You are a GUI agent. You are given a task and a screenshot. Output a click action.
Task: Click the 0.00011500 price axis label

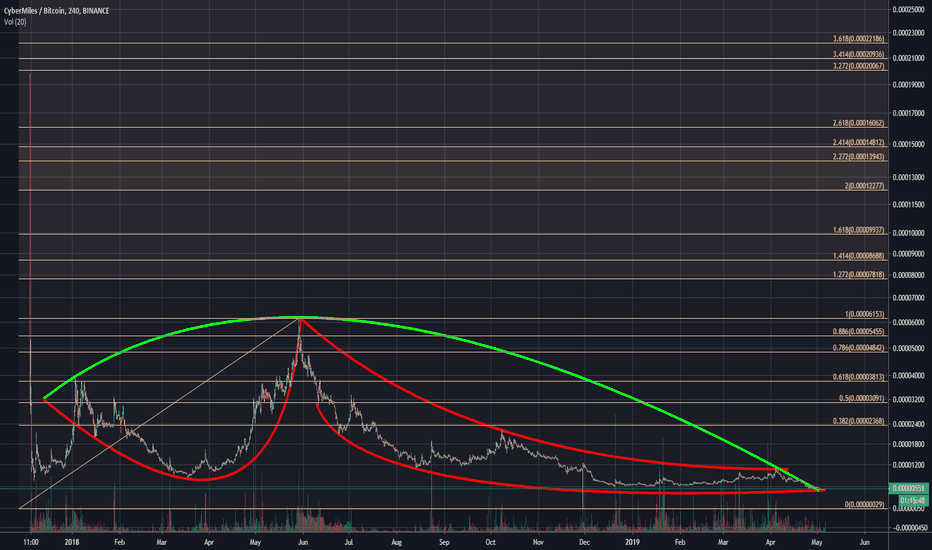click(x=908, y=205)
